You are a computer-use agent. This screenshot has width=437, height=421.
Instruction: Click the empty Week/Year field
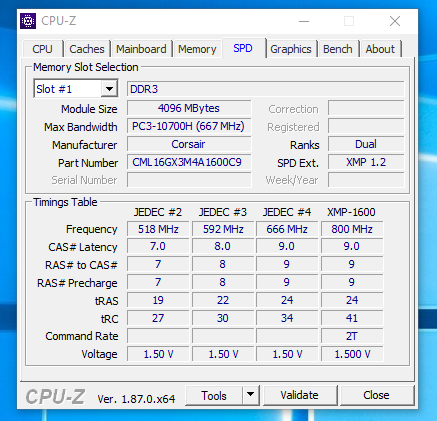point(366,180)
